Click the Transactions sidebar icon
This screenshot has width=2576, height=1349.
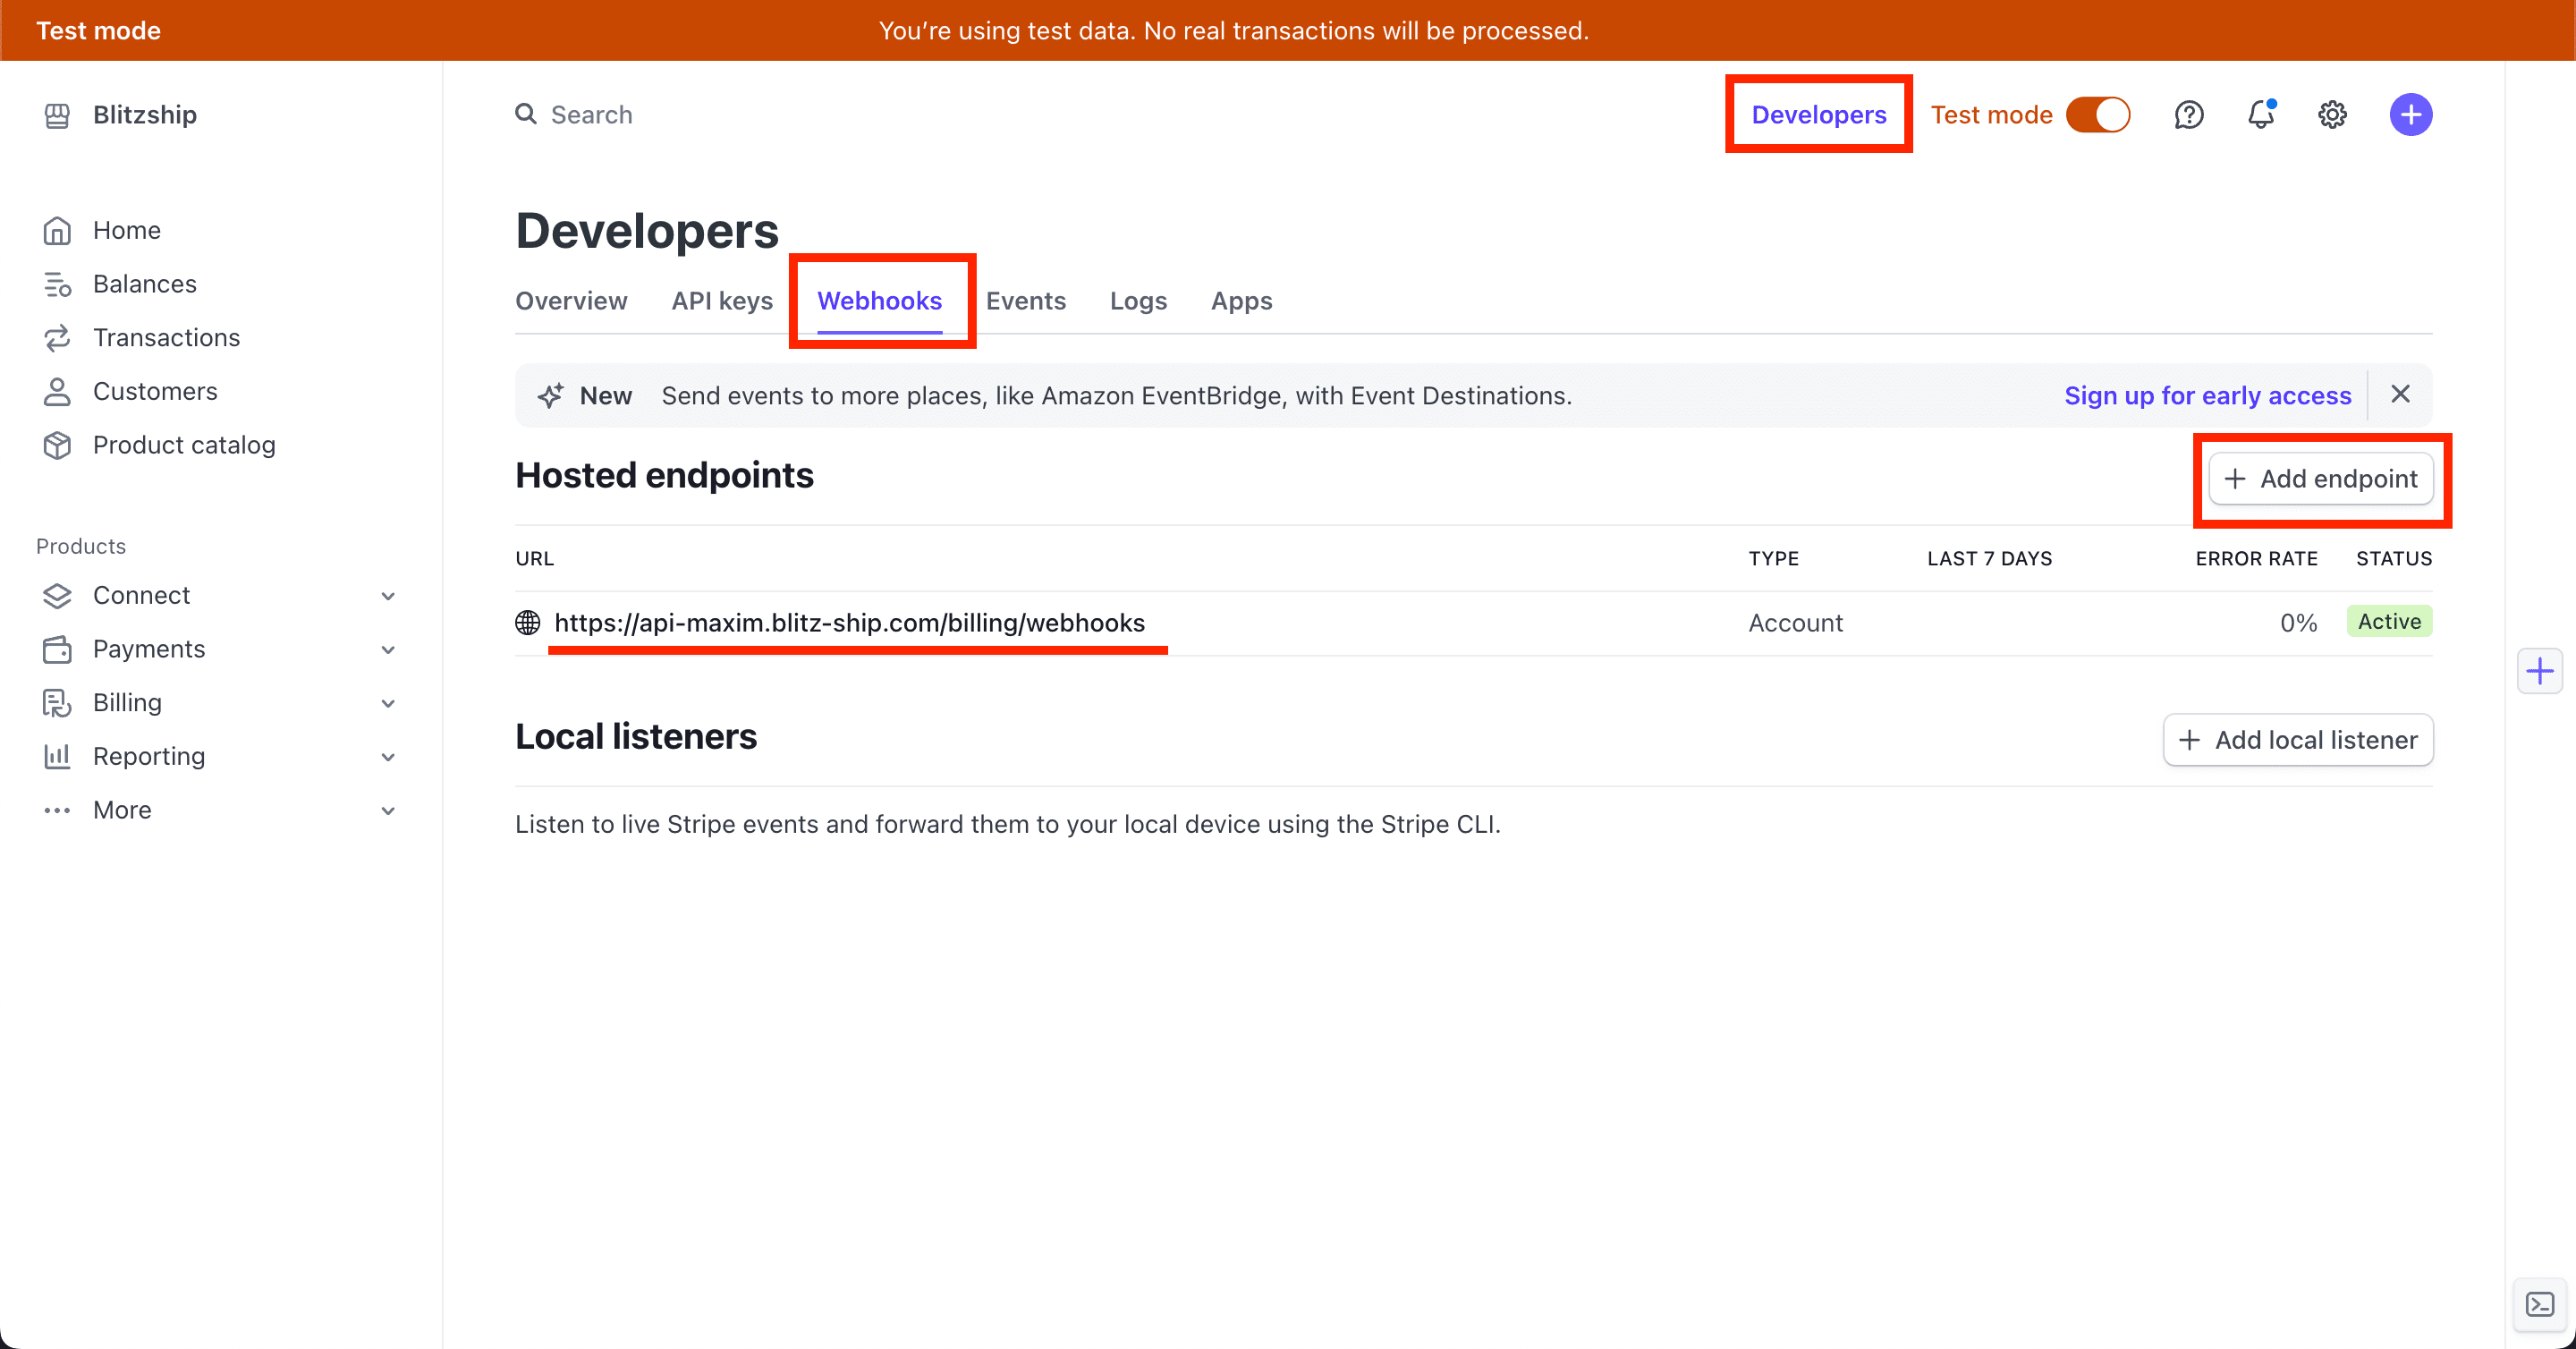[60, 337]
